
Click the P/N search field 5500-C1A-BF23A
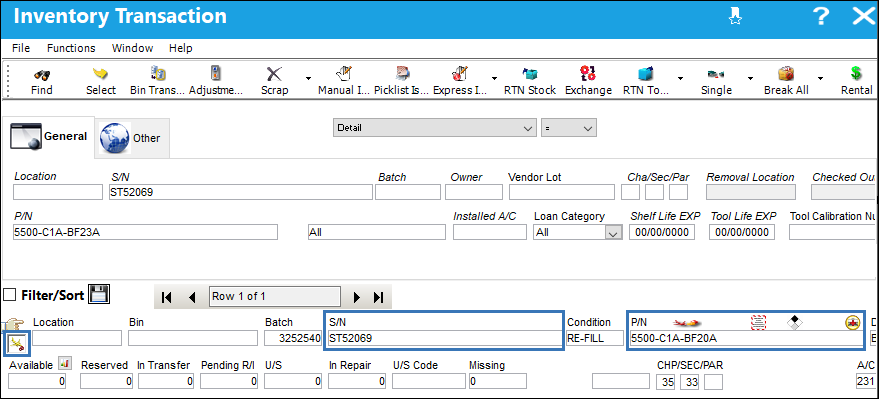[145, 232]
